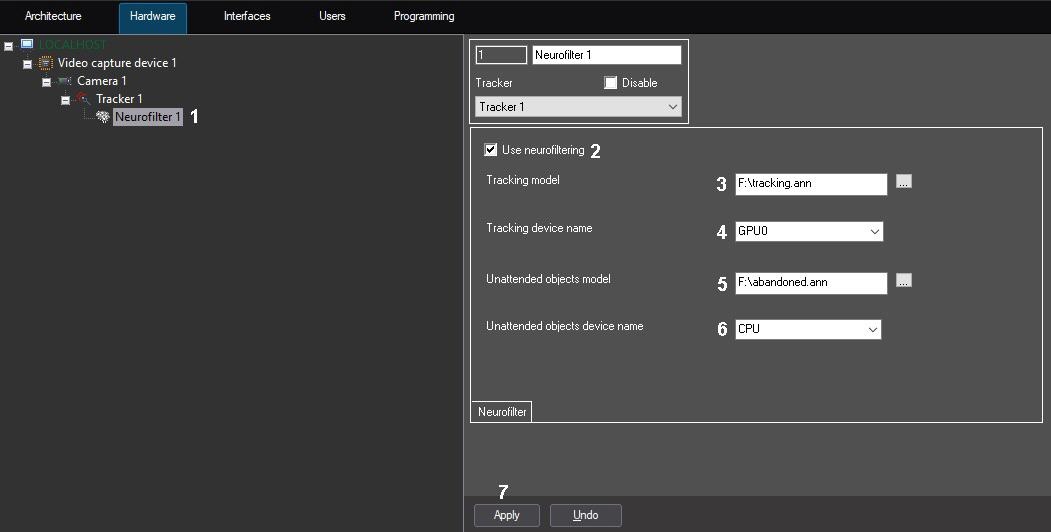Click the Neurofilter 1 icon in tree

[x=103, y=117]
